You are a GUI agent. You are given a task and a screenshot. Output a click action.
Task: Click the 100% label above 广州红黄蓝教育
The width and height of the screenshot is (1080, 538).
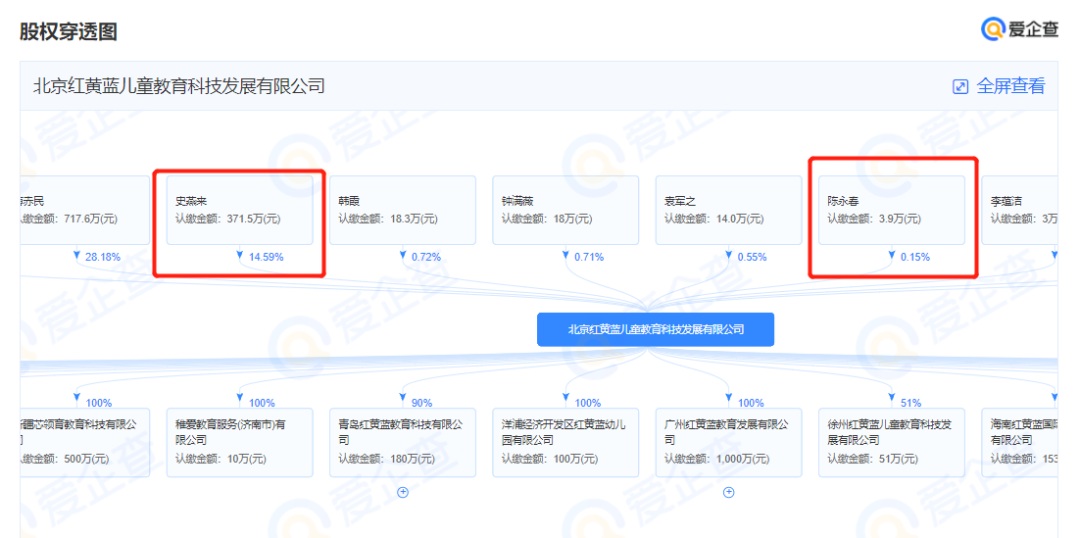(x=750, y=403)
